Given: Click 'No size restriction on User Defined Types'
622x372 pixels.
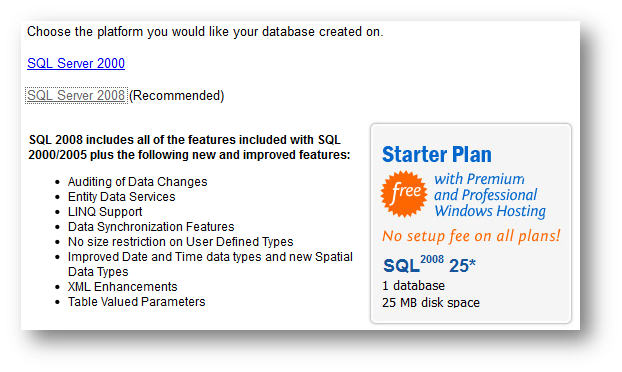Looking at the screenshot, I should tap(180, 242).
